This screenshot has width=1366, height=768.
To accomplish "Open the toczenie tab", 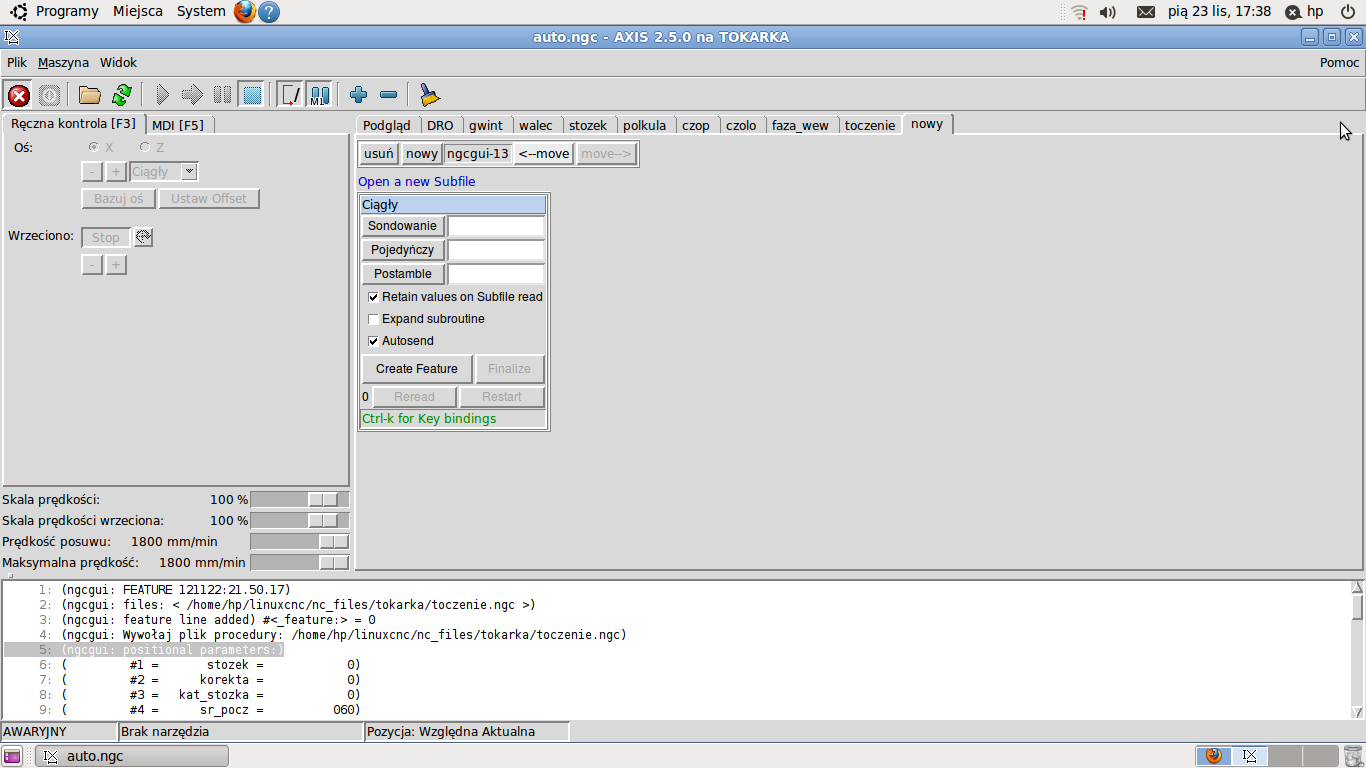I will point(870,125).
